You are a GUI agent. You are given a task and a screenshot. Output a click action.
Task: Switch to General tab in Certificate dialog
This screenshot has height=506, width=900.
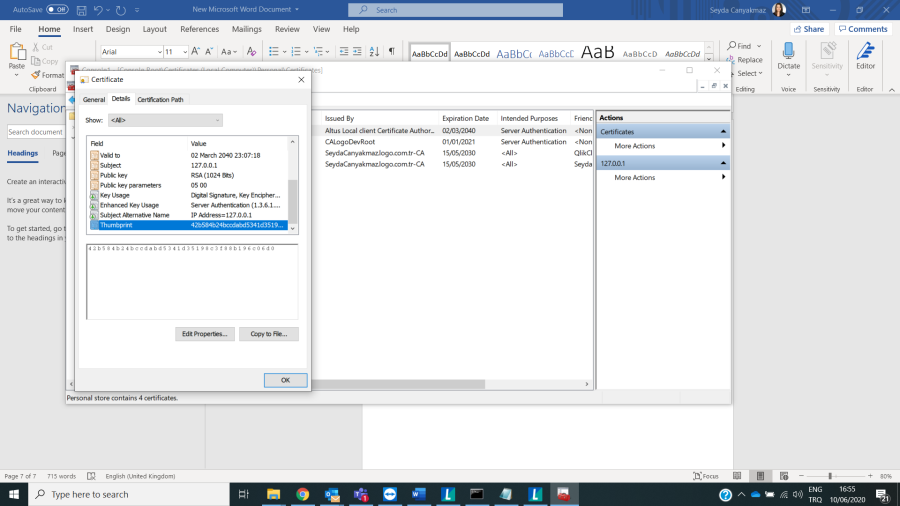coord(94,100)
